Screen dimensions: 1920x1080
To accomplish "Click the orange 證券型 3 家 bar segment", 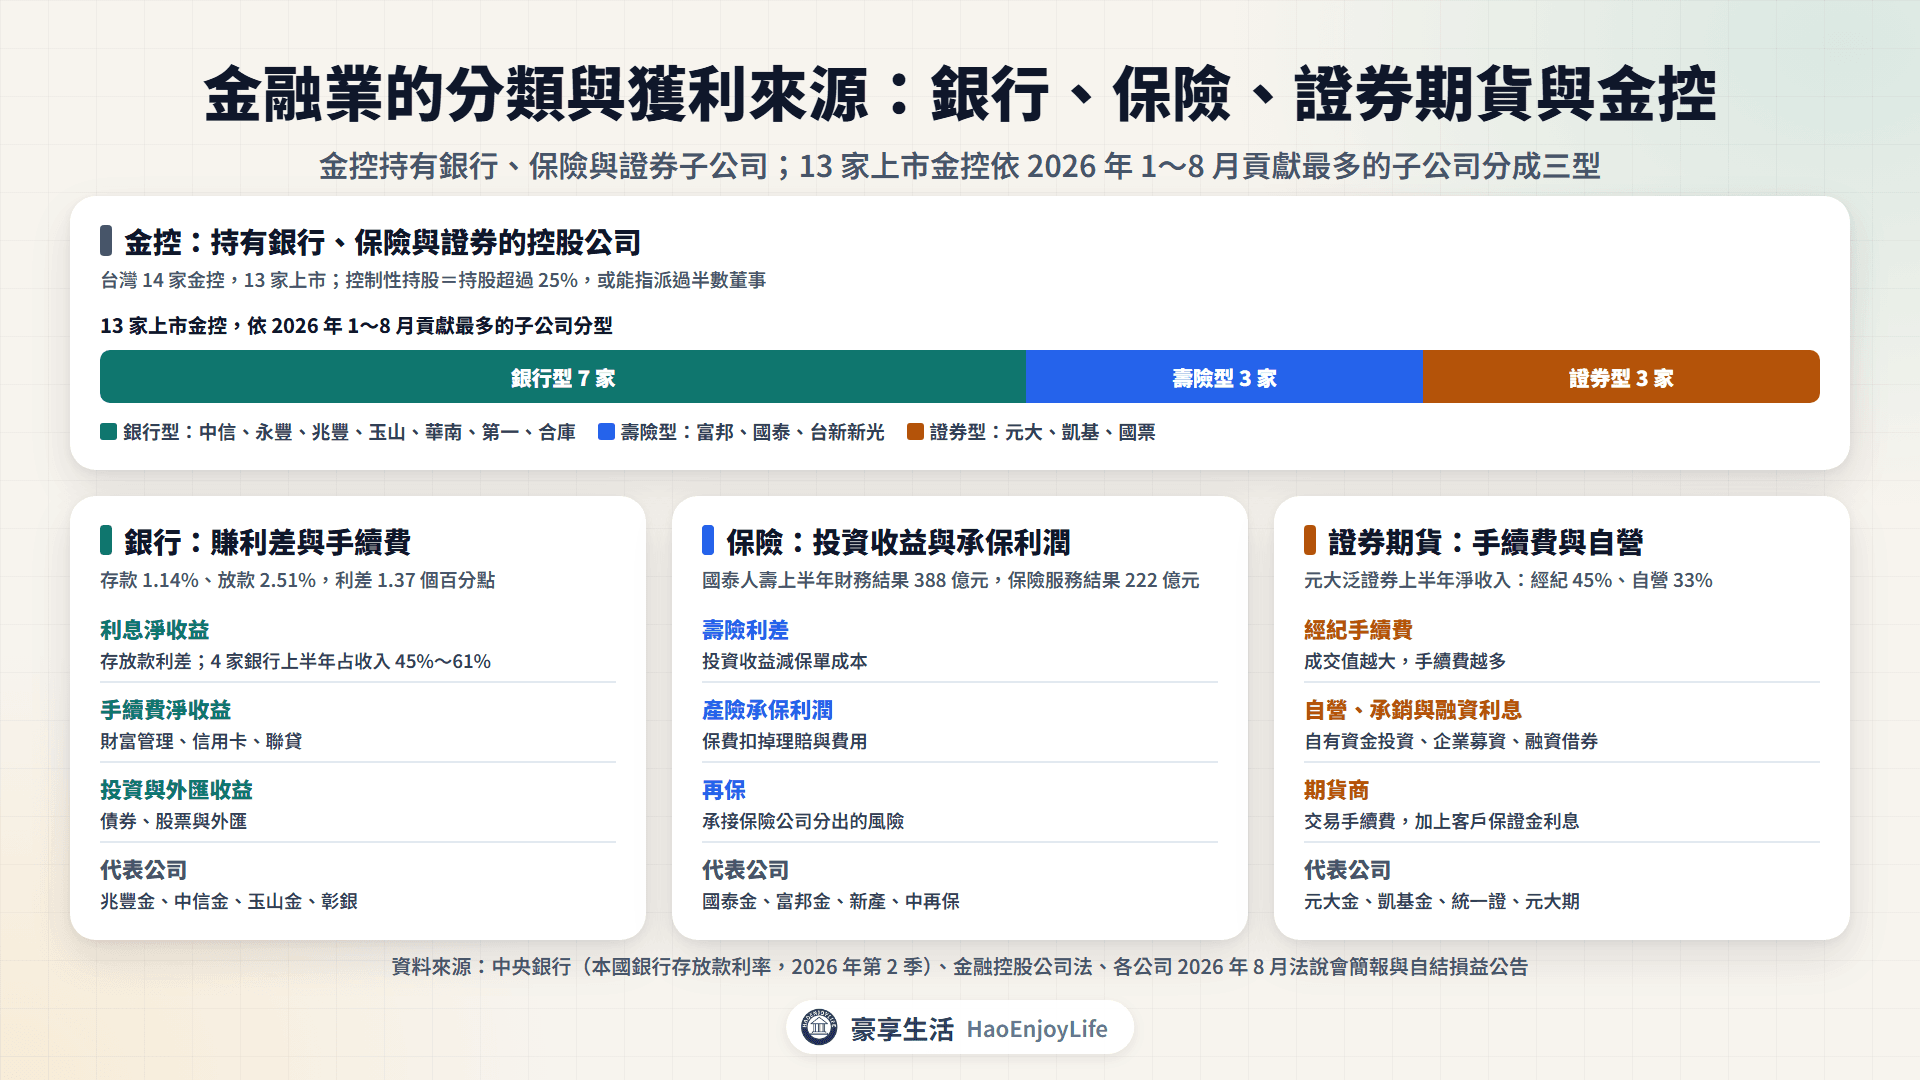I will tap(1621, 377).
